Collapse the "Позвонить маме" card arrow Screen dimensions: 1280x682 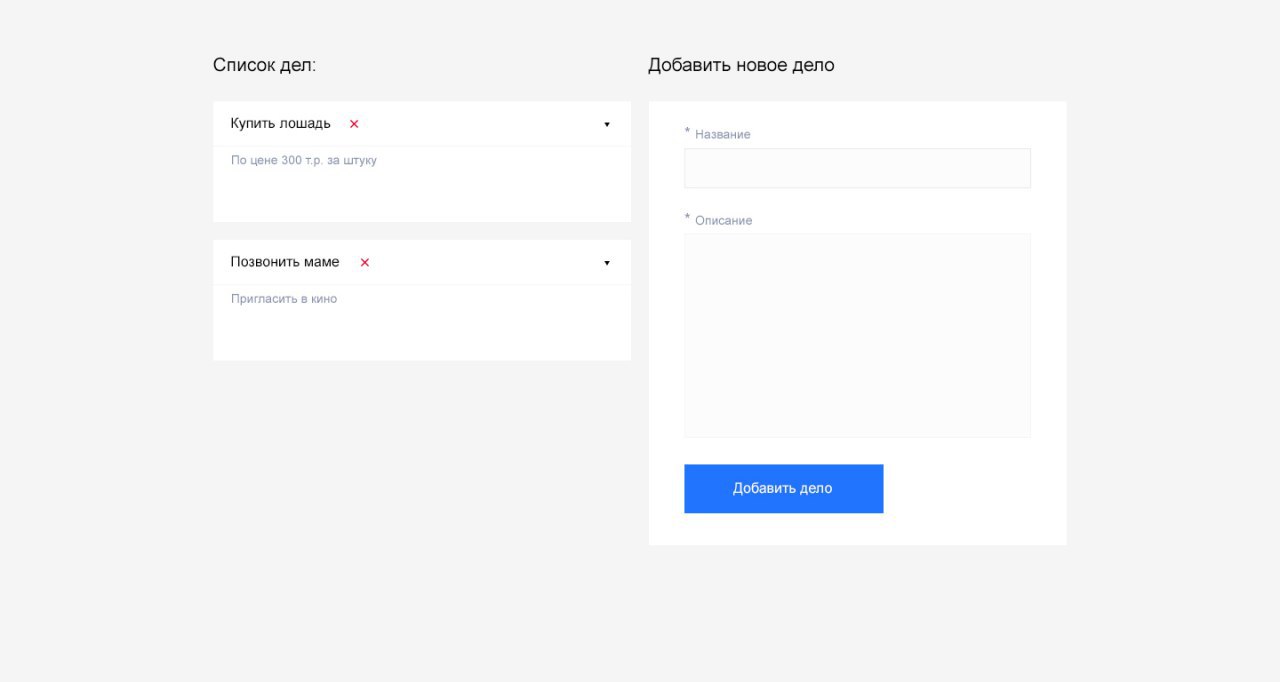click(607, 263)
